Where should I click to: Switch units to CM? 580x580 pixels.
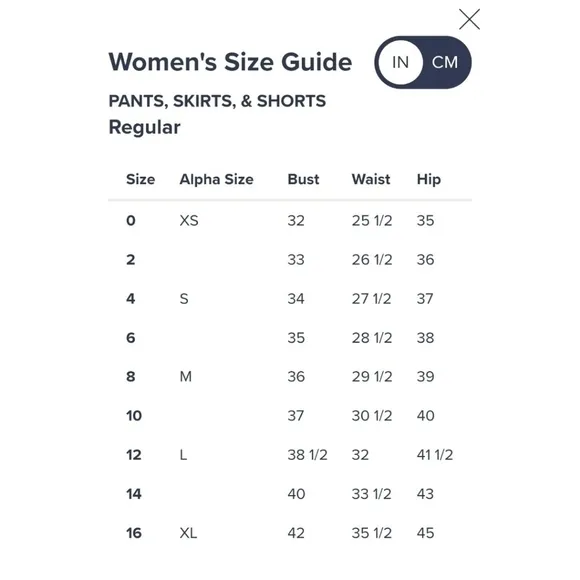pos(445,62)
